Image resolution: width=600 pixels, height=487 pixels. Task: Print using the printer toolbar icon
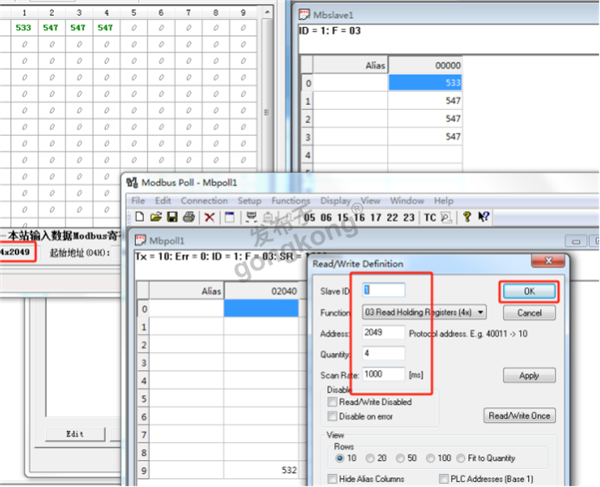pos(189,217)
